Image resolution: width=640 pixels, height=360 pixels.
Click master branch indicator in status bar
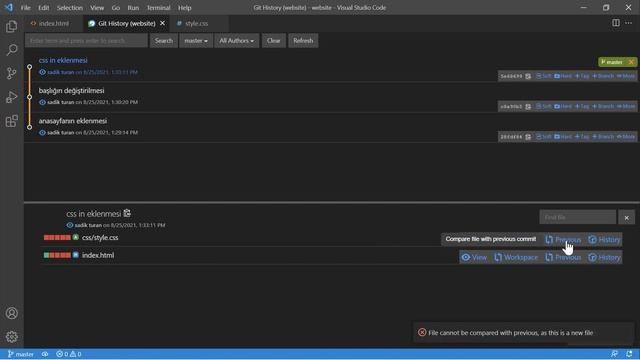(21, 354)
